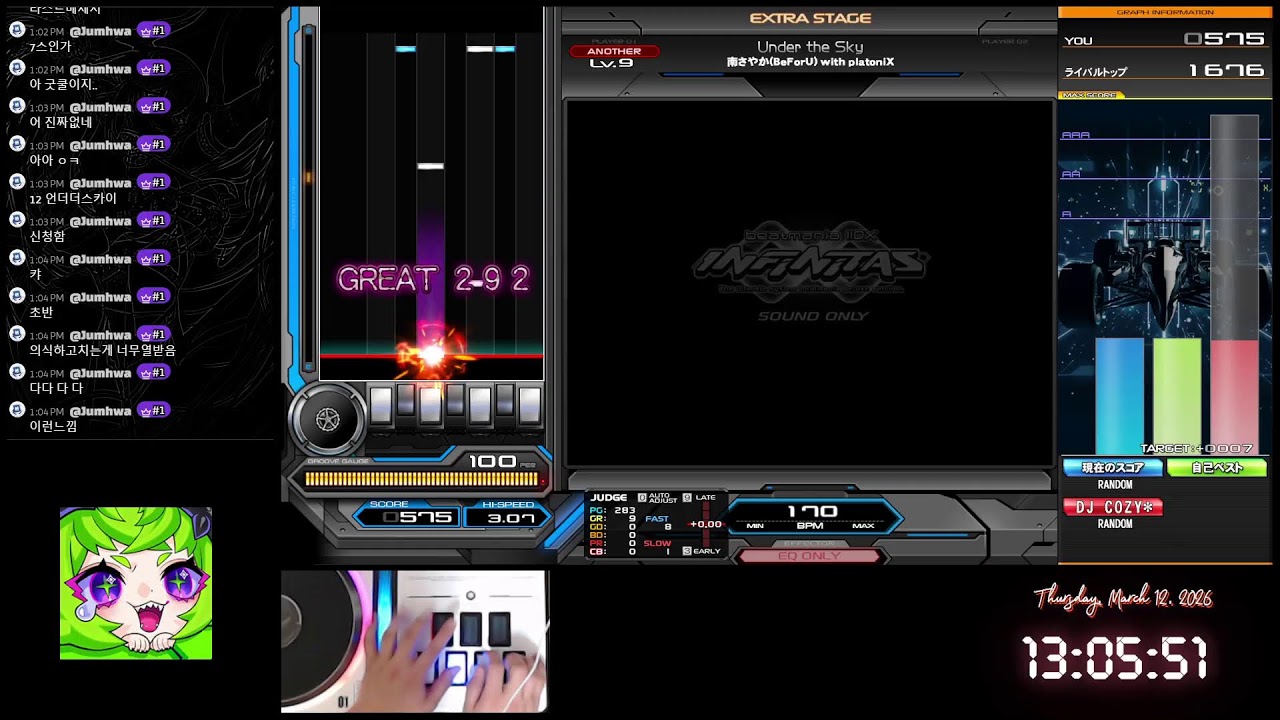Image resolution: width=1280 pixels, height=720 pixels.
Task: Click the ライバルトップ 1676 row
Action: coord(1164,71)
